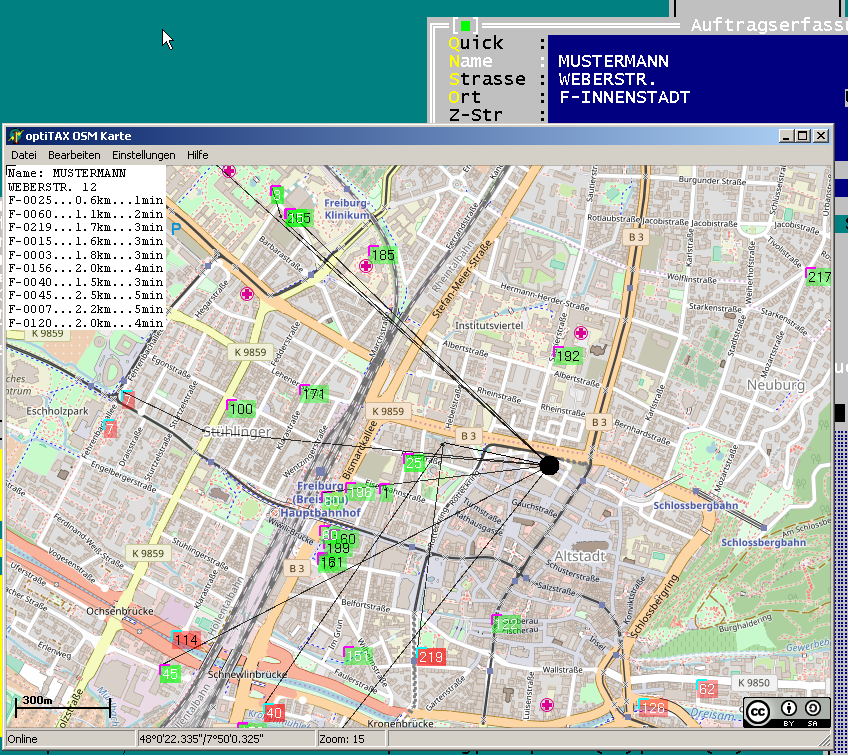The height and width of the screenshot is (755, 848).
Task: Click taxi list row F-0045...2.5km...5min
Action: [x=85, y=296]
